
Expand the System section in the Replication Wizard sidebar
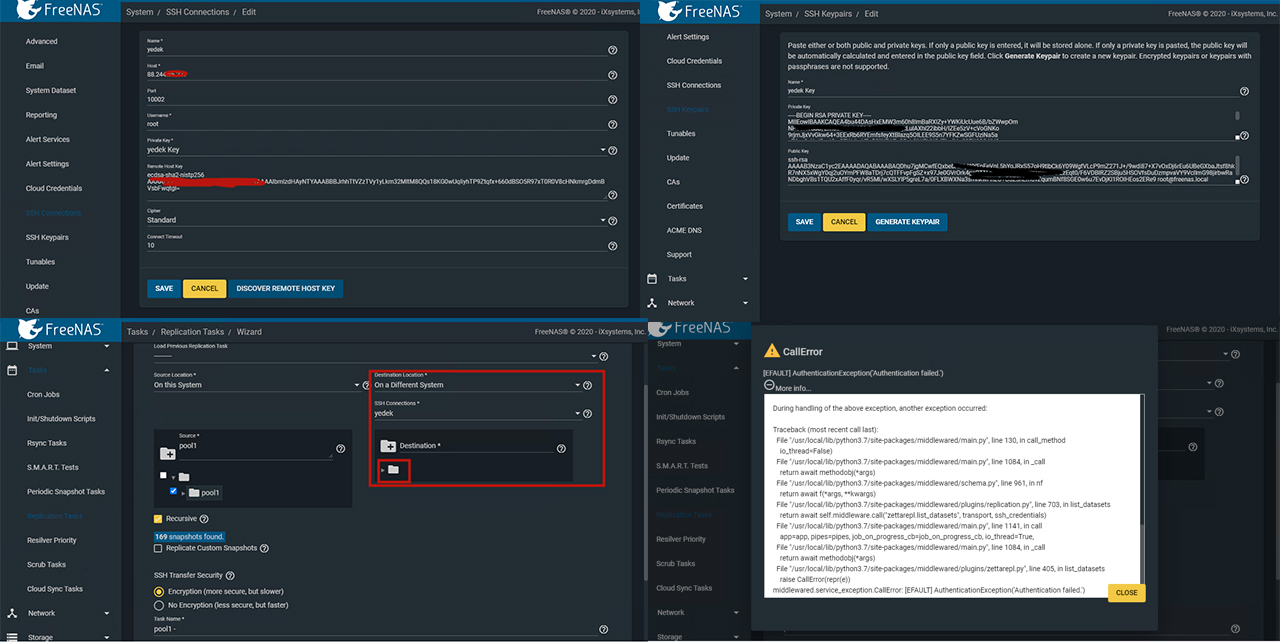tap(107, 346)
